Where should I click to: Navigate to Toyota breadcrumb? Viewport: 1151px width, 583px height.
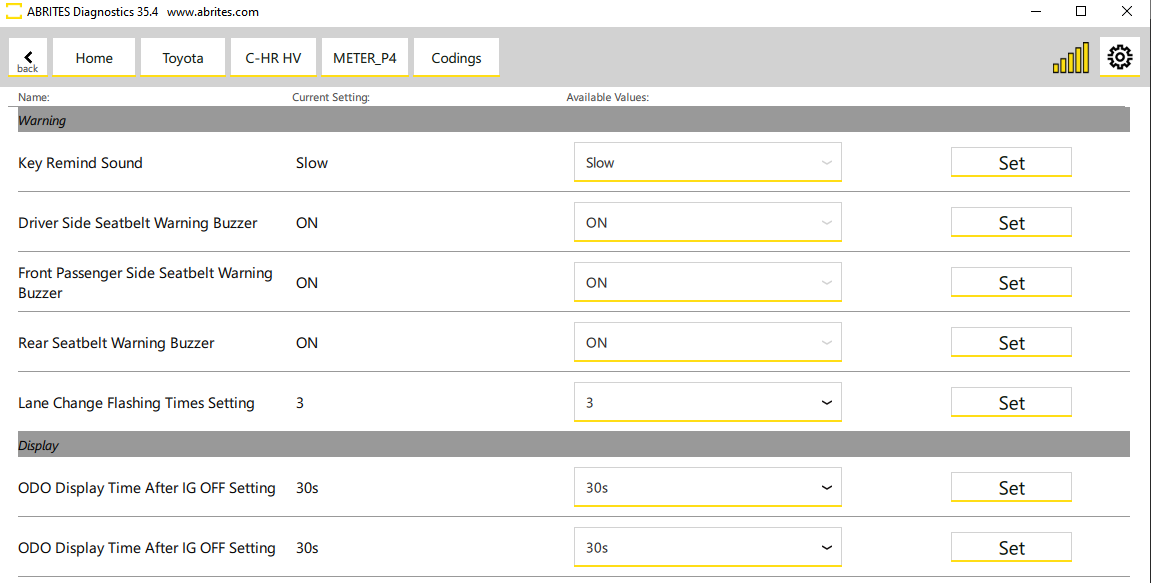[x=183, y=58]
